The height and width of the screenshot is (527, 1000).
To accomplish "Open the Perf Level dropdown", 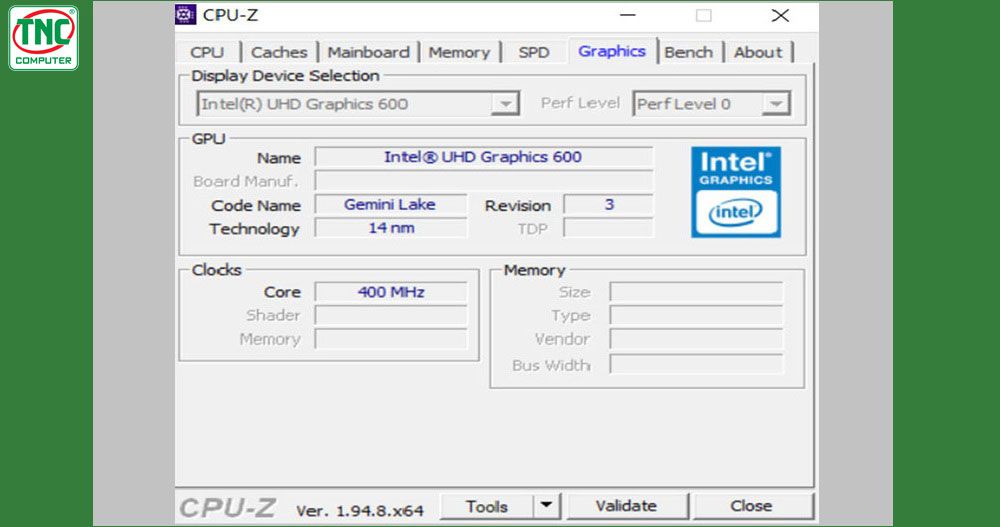I will coord(776,104).
